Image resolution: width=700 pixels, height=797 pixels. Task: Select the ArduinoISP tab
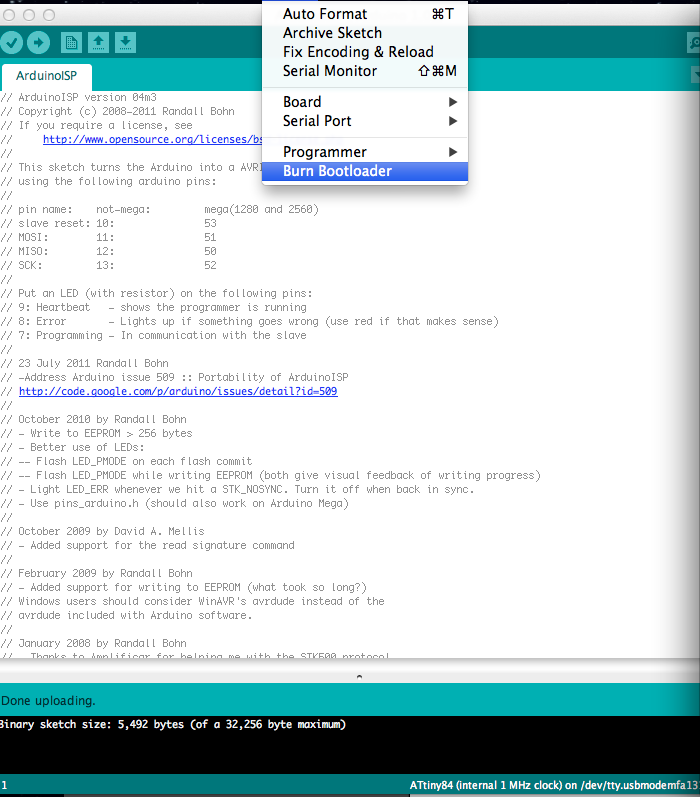[46, 76]
